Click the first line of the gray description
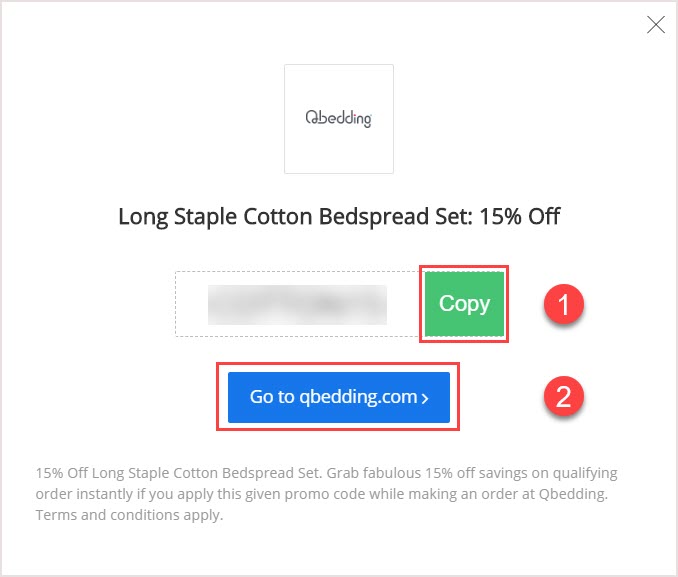Image resolution: width=678 pixels, height=577 pixels. [x=326, y=473]
